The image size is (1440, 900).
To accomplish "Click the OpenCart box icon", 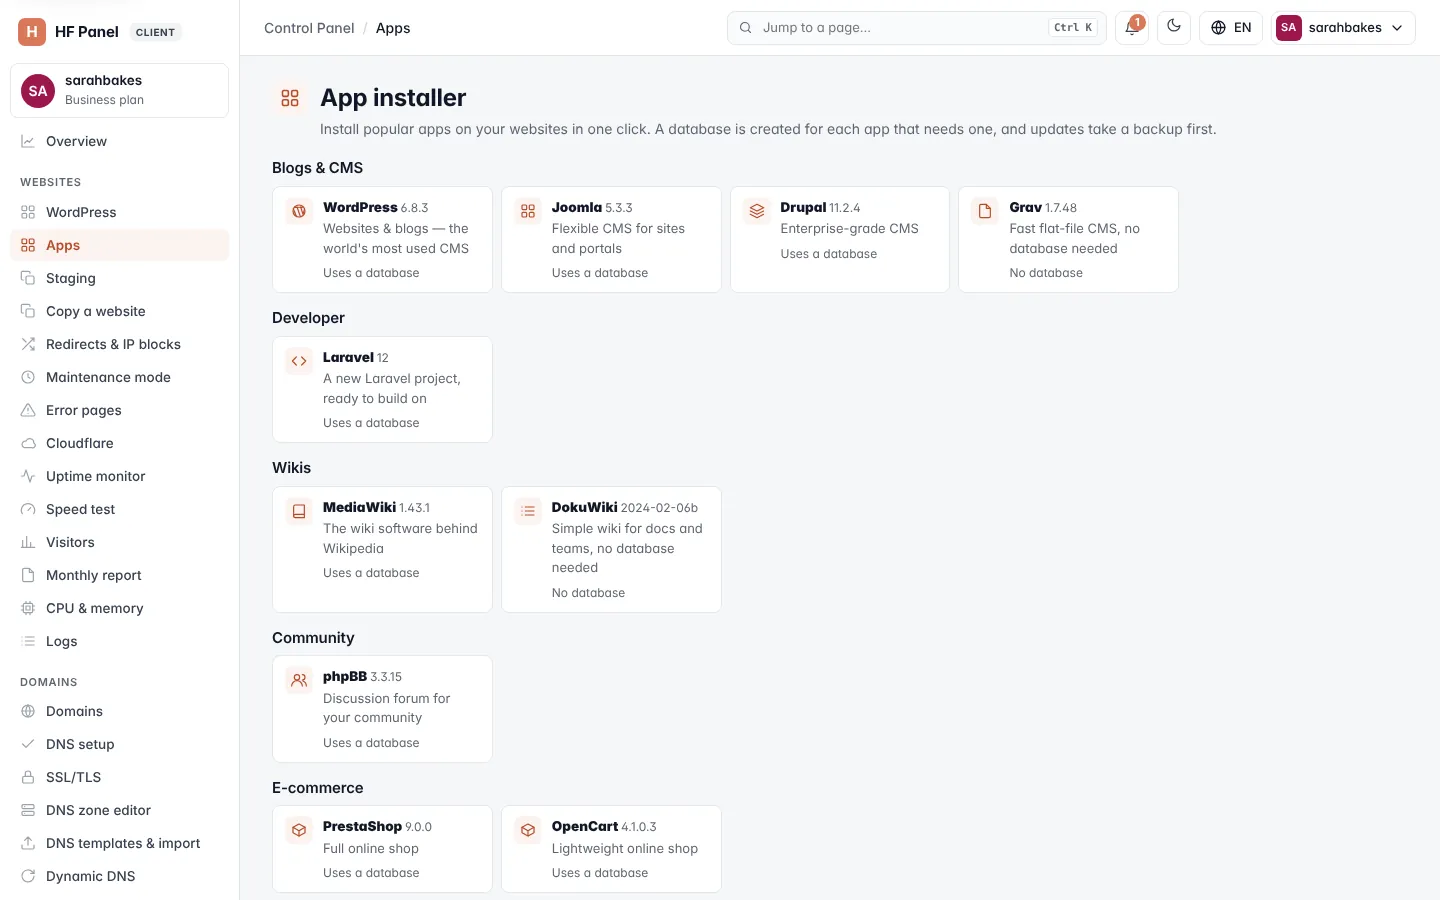I will click(x=528, y=830).
